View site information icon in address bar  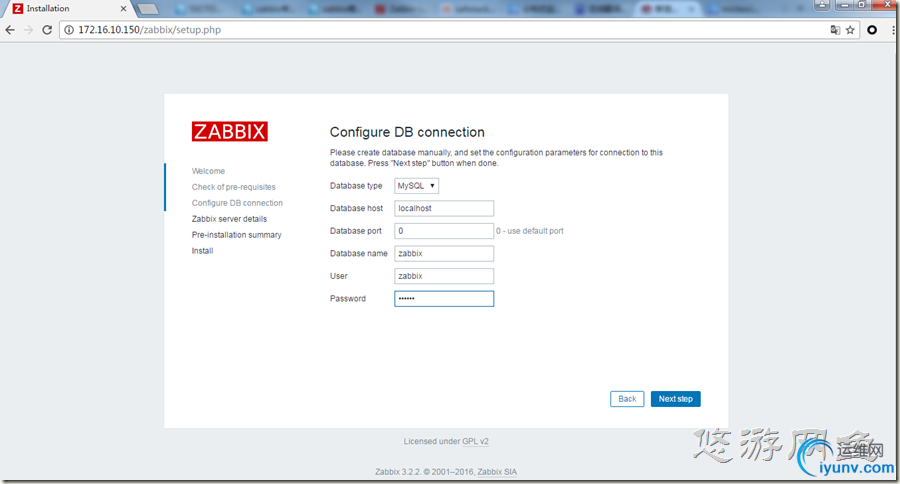[69, 30]
